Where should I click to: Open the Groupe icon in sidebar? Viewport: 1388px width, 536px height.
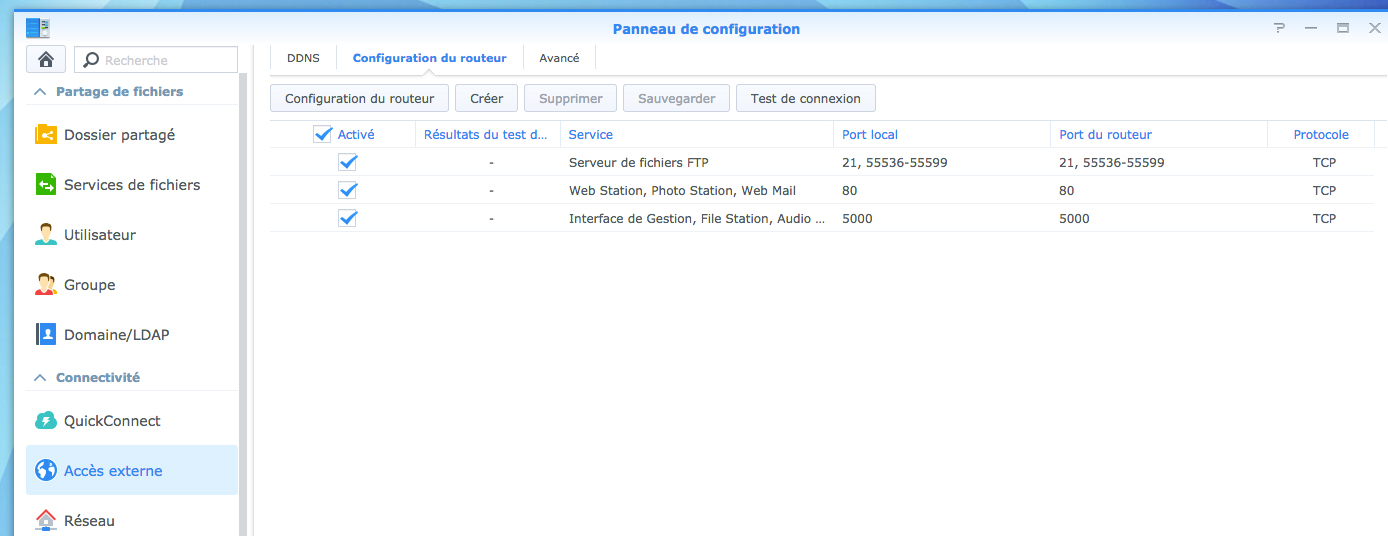click(x=46, y=285)
